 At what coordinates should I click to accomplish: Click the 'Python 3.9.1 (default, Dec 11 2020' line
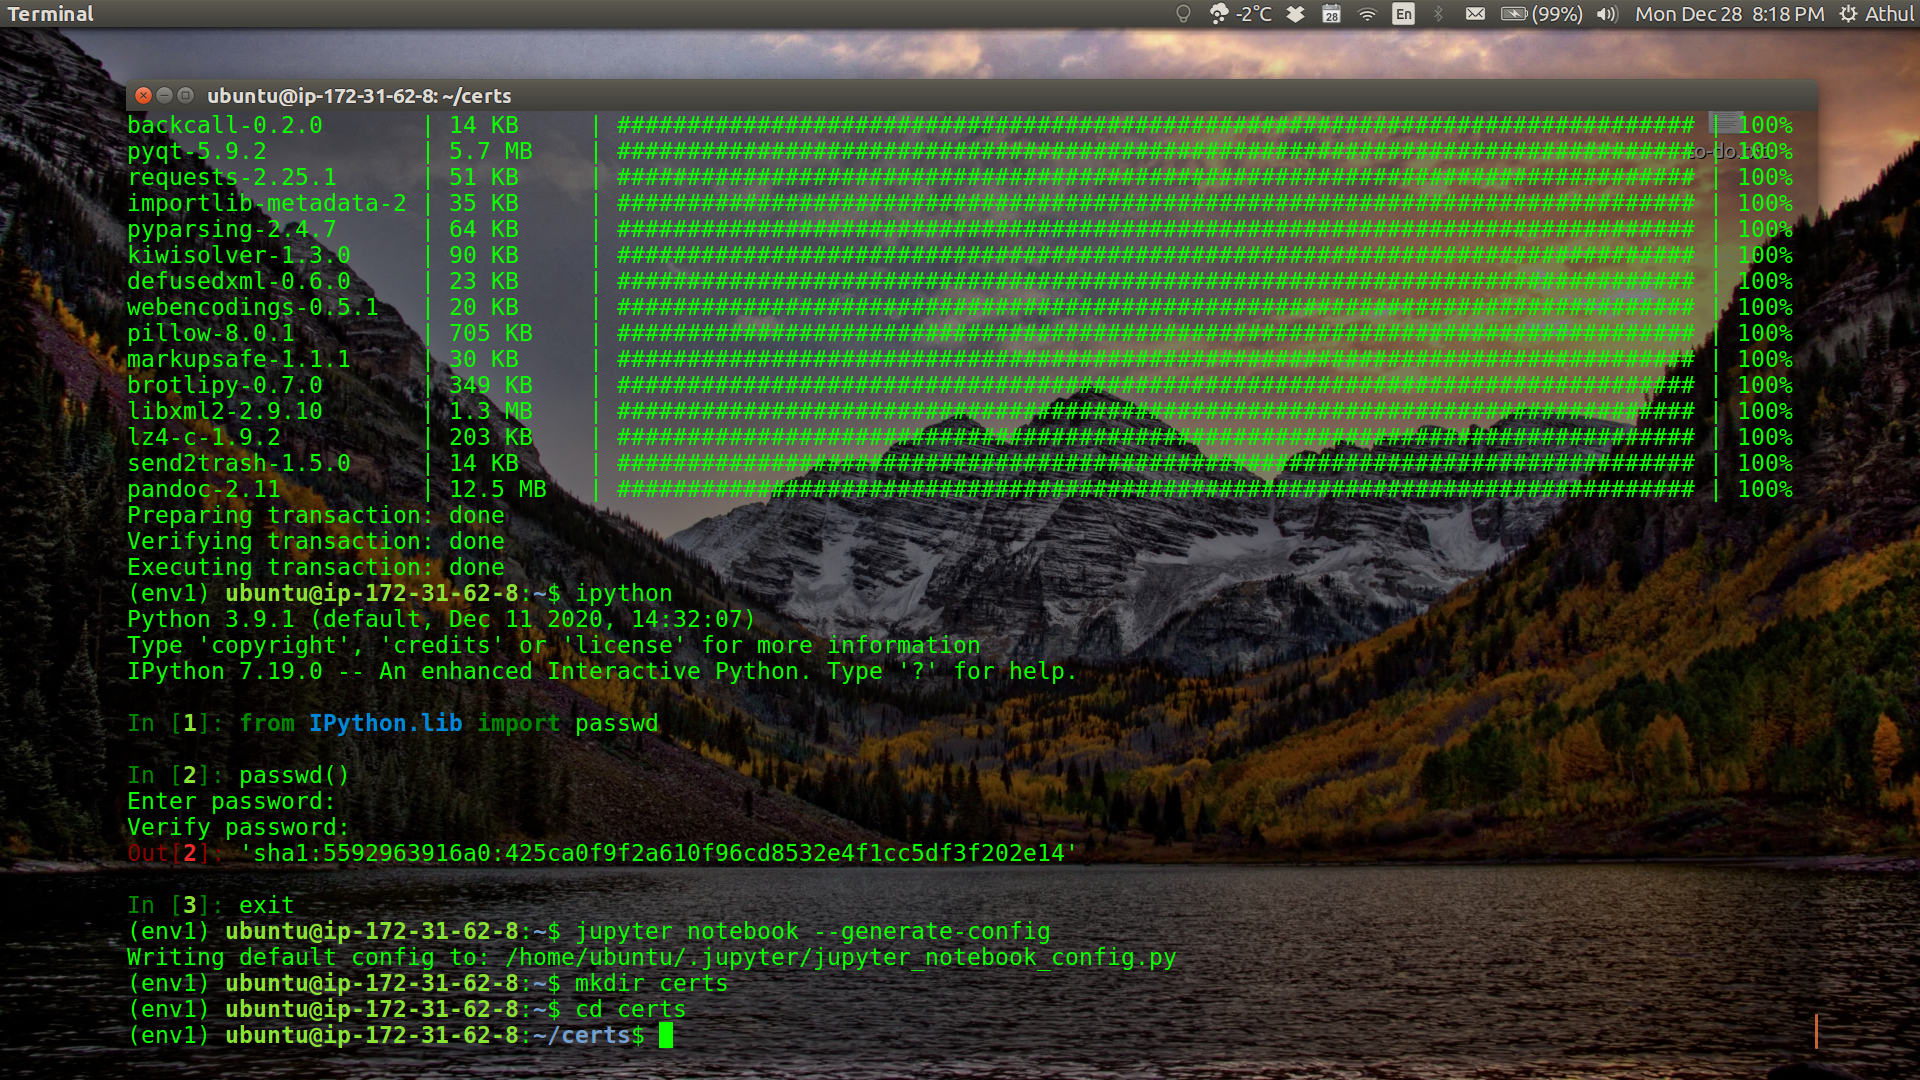pos(441,619)
